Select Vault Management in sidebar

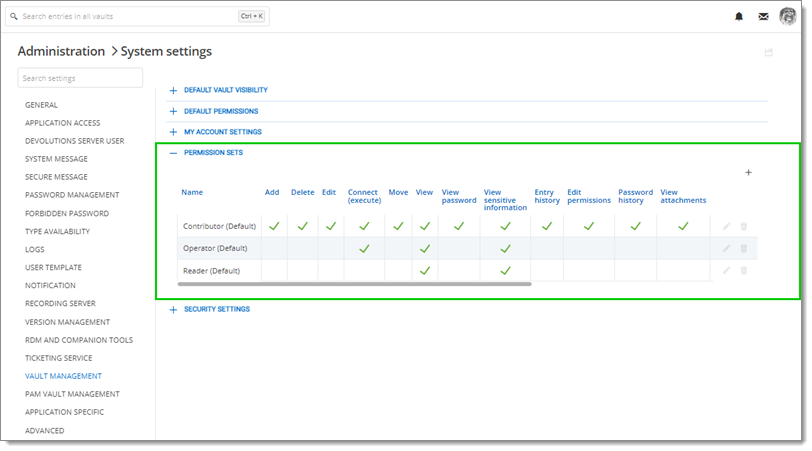click(63, 376)
